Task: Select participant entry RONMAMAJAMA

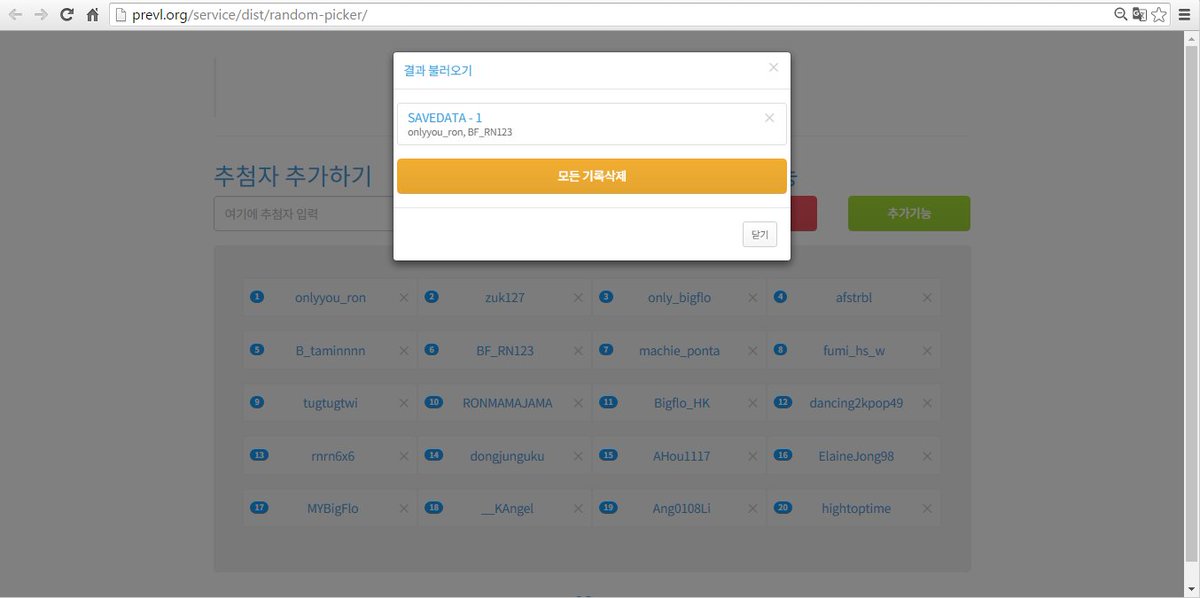Action: pos(507,403)
